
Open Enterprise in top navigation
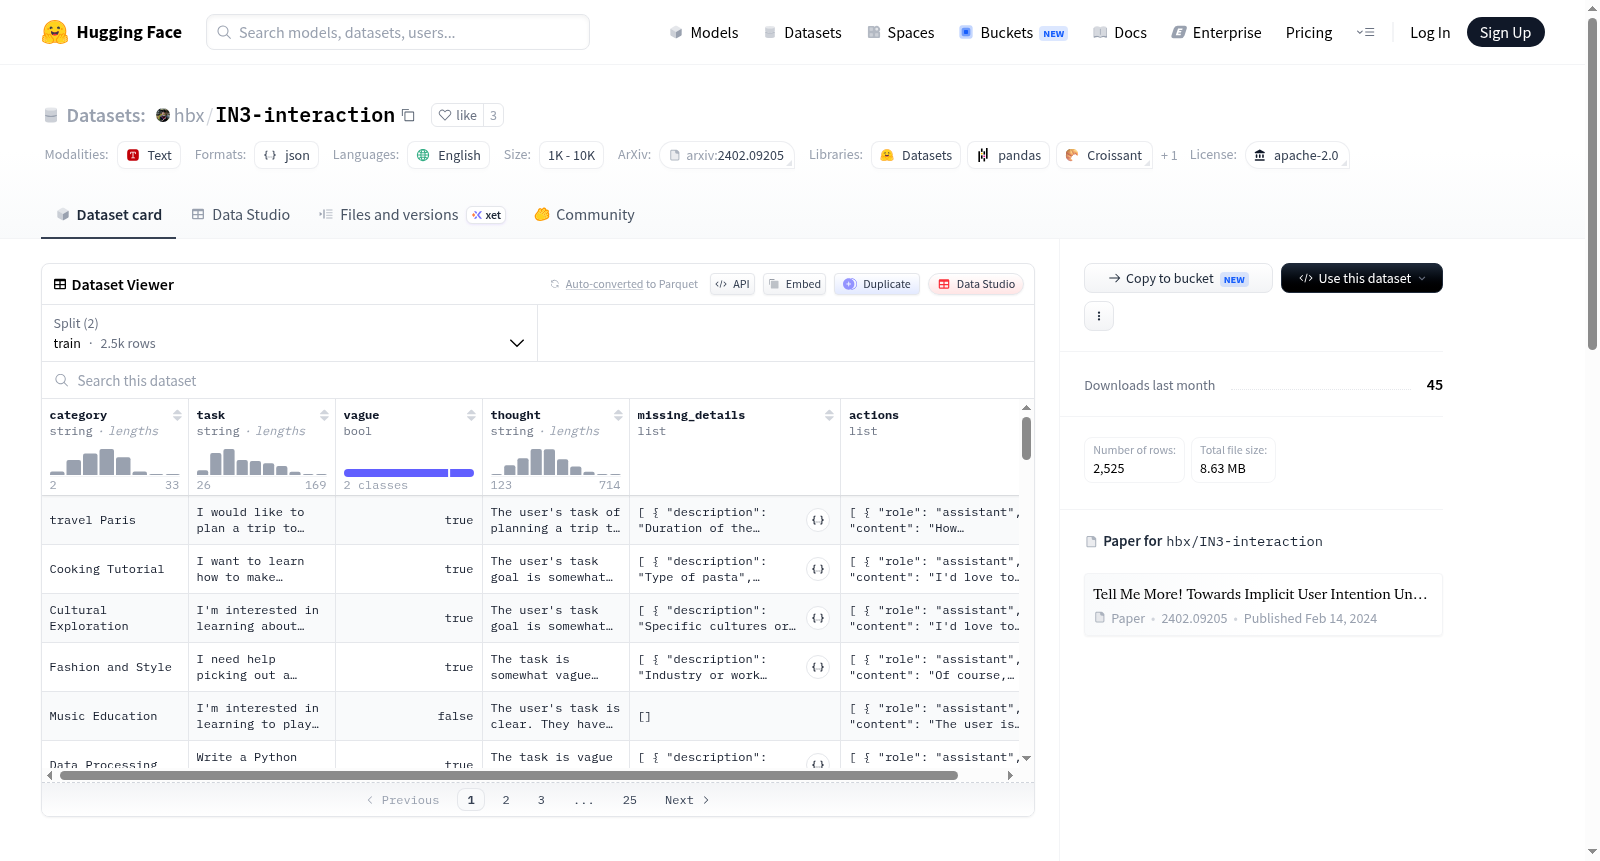point(1216,32)
